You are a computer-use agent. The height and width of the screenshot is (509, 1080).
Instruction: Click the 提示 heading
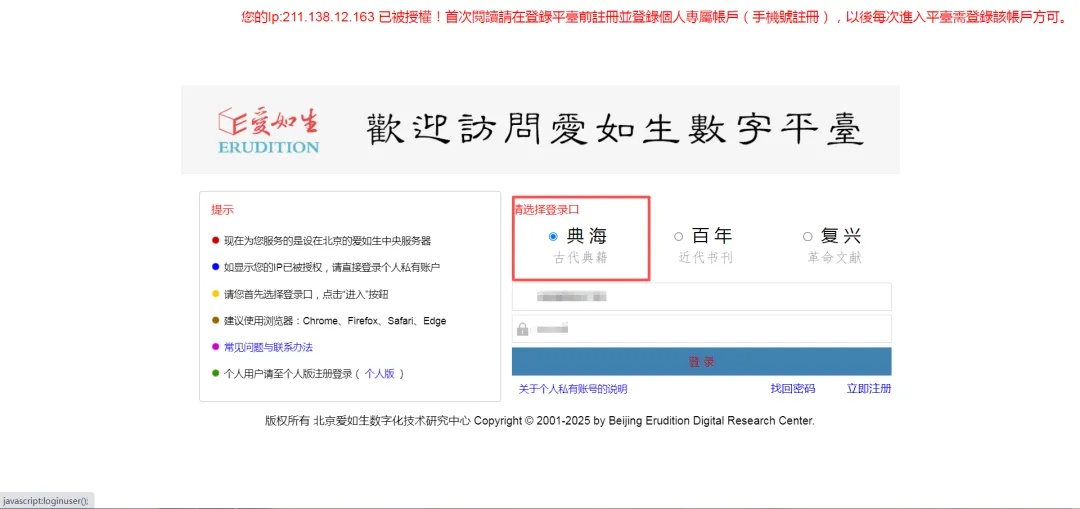(x=222, y=210)
